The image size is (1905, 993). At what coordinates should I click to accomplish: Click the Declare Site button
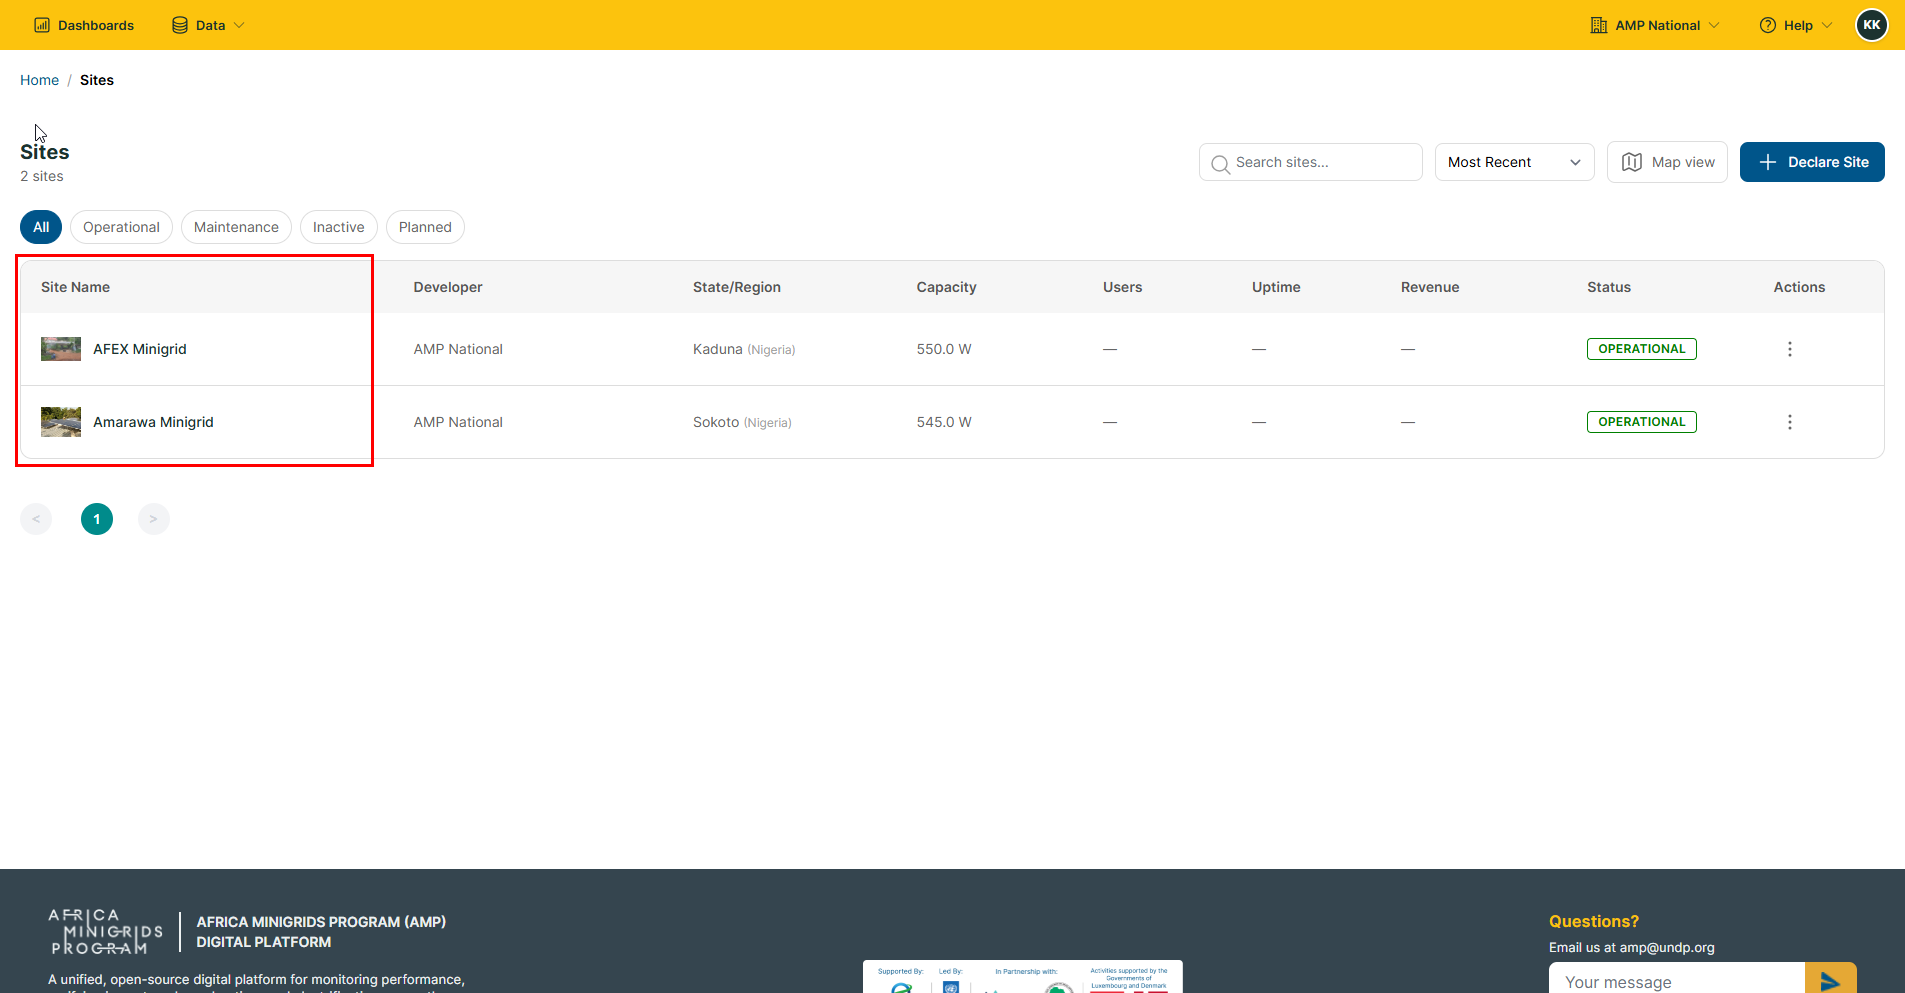[1812, 162]
